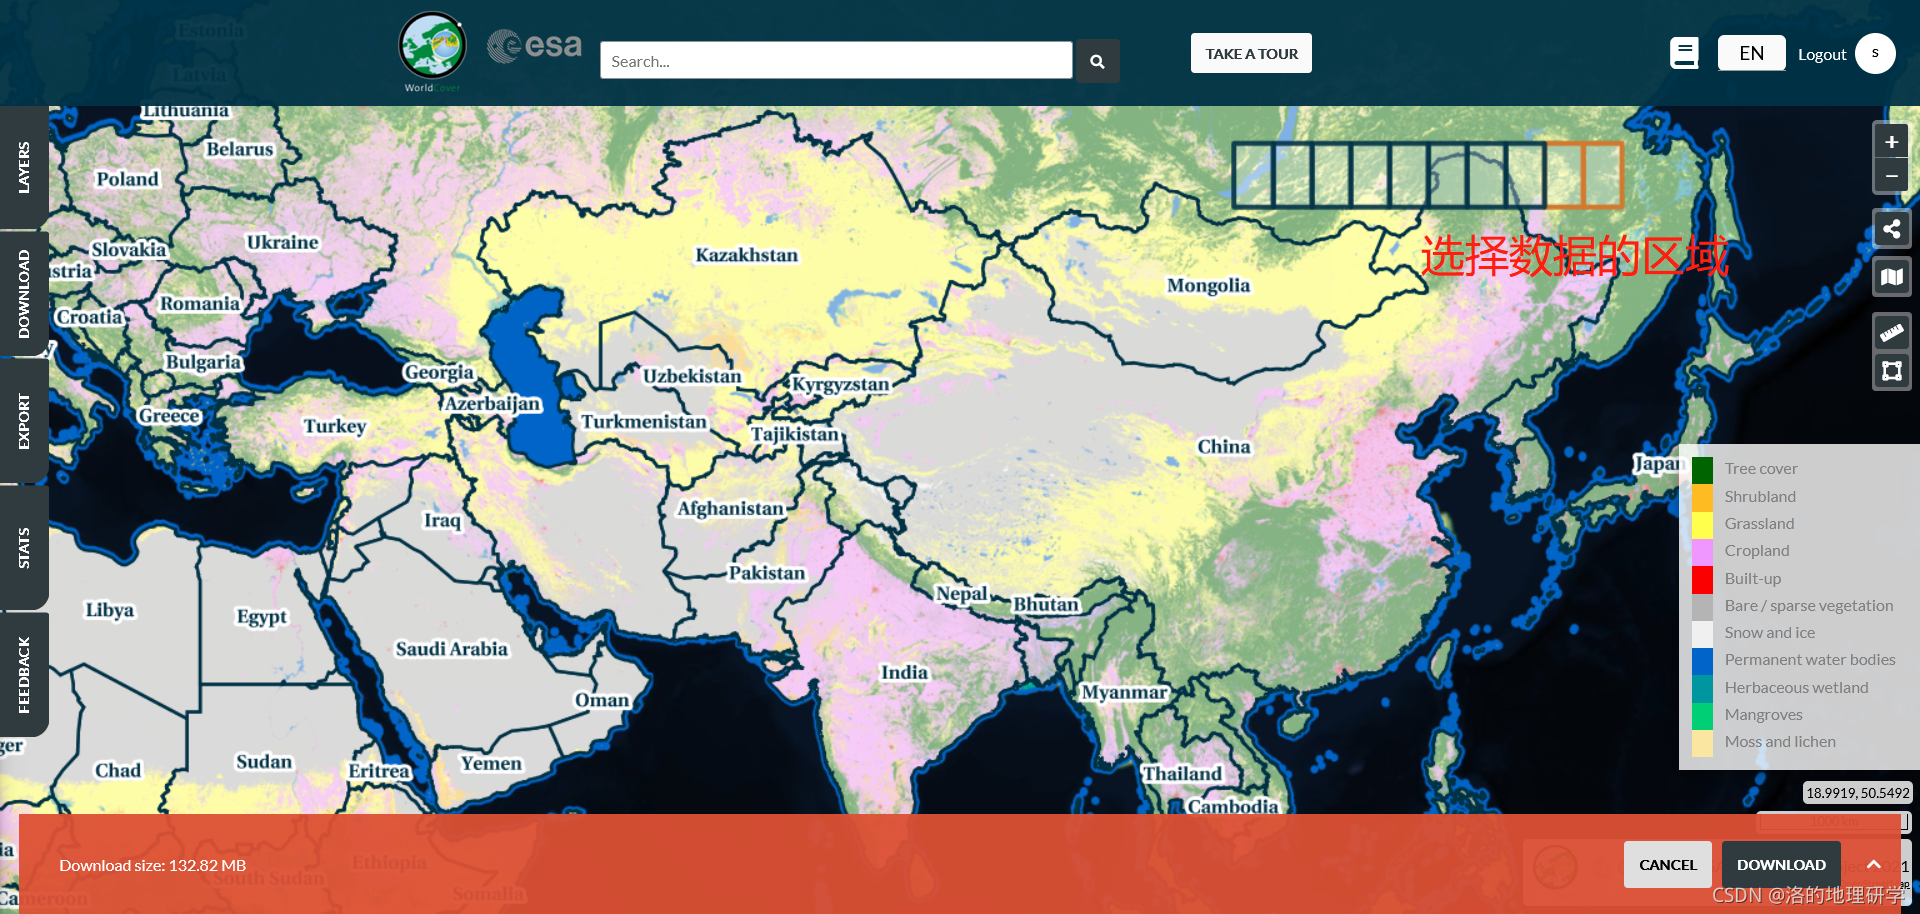Click Moss and lichen legend swatch
This screenshot has width=1920, height=914.
pos(1702,742)
